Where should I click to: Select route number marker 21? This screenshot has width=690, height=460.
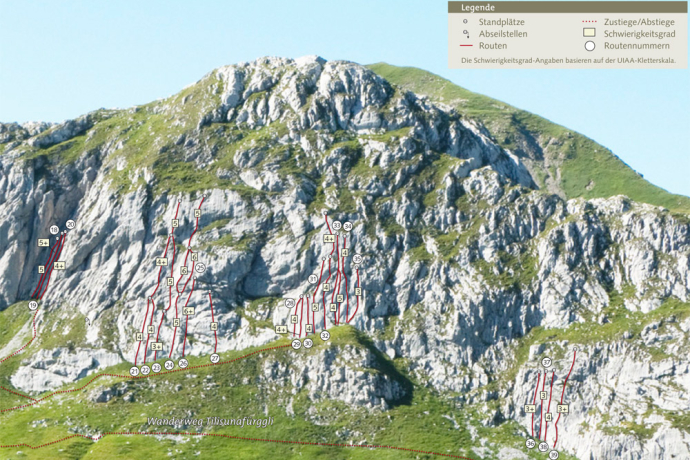coord(134,371)
